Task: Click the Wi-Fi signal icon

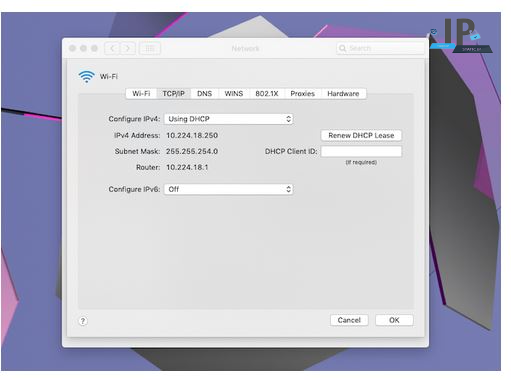Action: tap(87, 77)
